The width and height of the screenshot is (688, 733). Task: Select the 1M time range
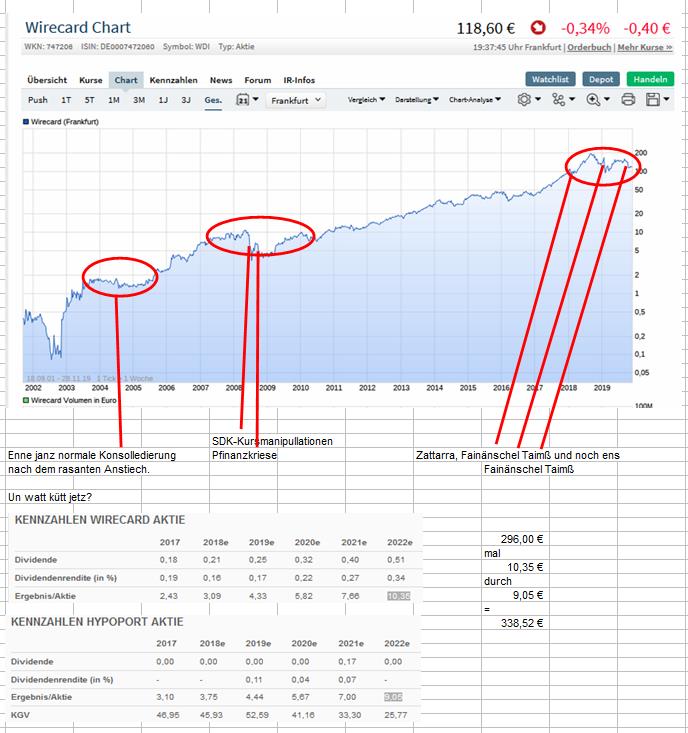pyautogui.click(x=114, y=100)
